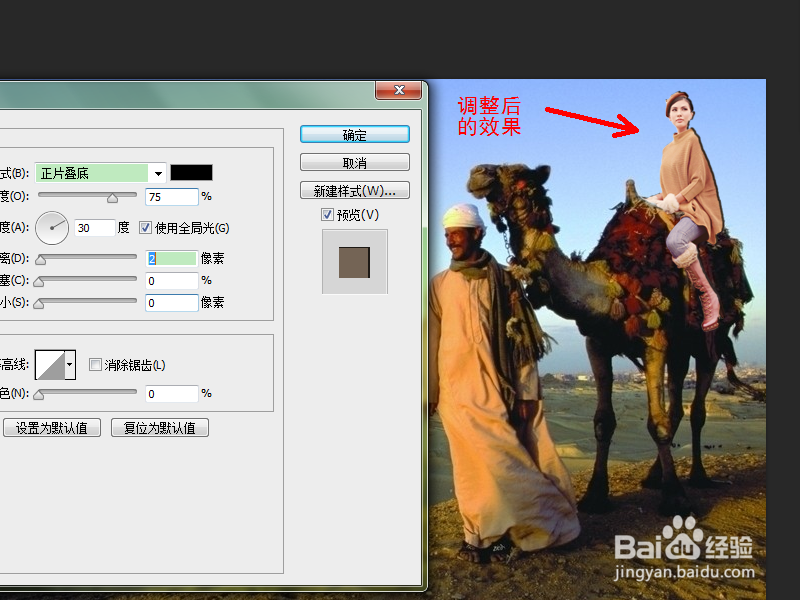This screenshot has height=600, width=800.
Task: Click the size slider handle
Action: 38,304
